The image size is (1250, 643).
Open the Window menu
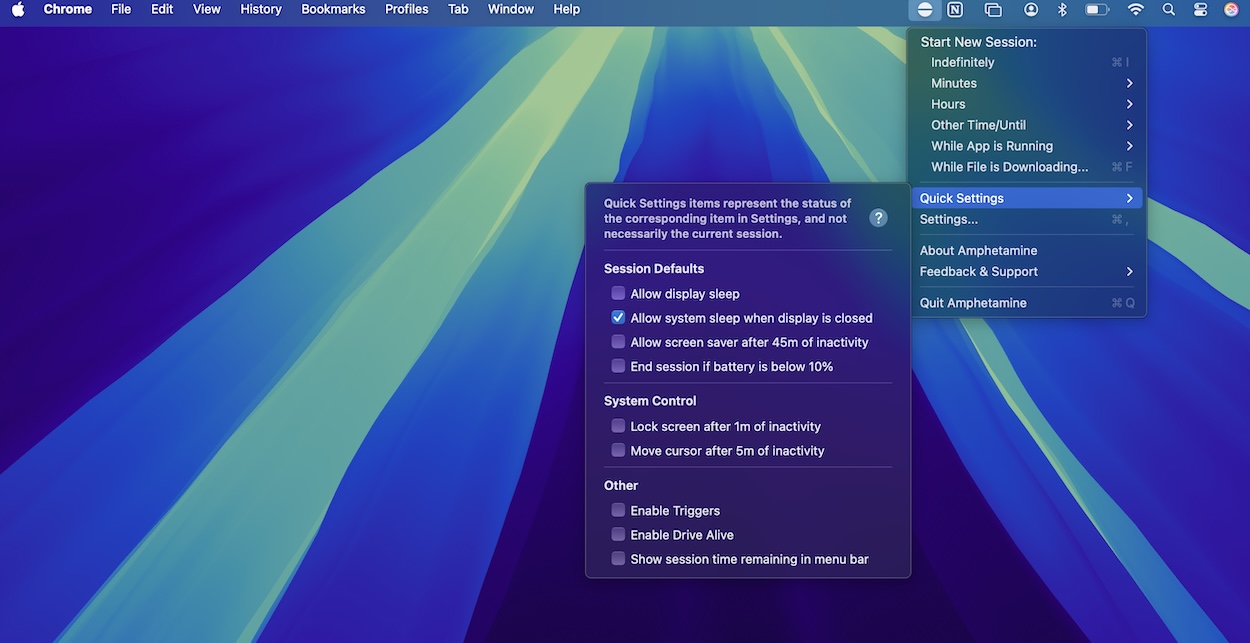[x=511, y=9]
